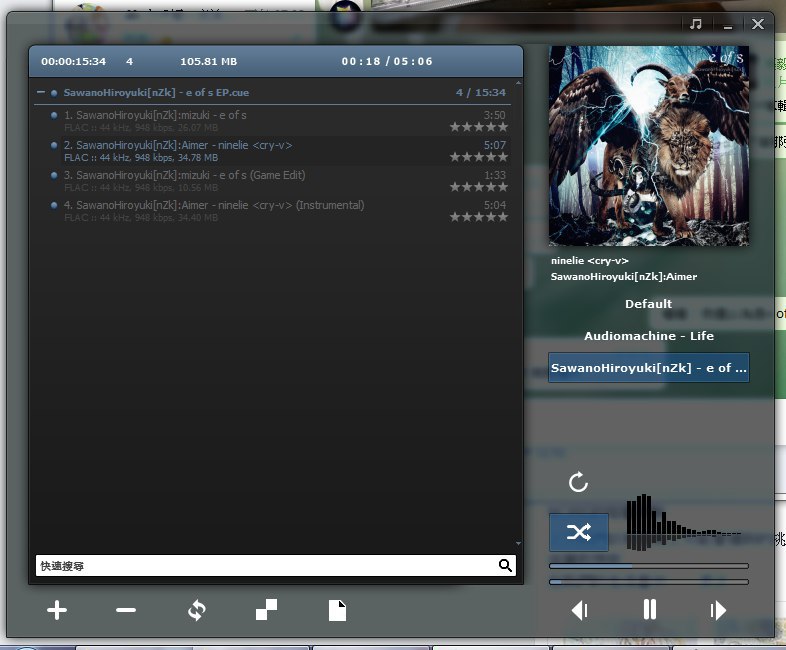Click the SawanoHiroyuki[nZk]:Aimer artist text
786x650 pixels.
[624, 277]
